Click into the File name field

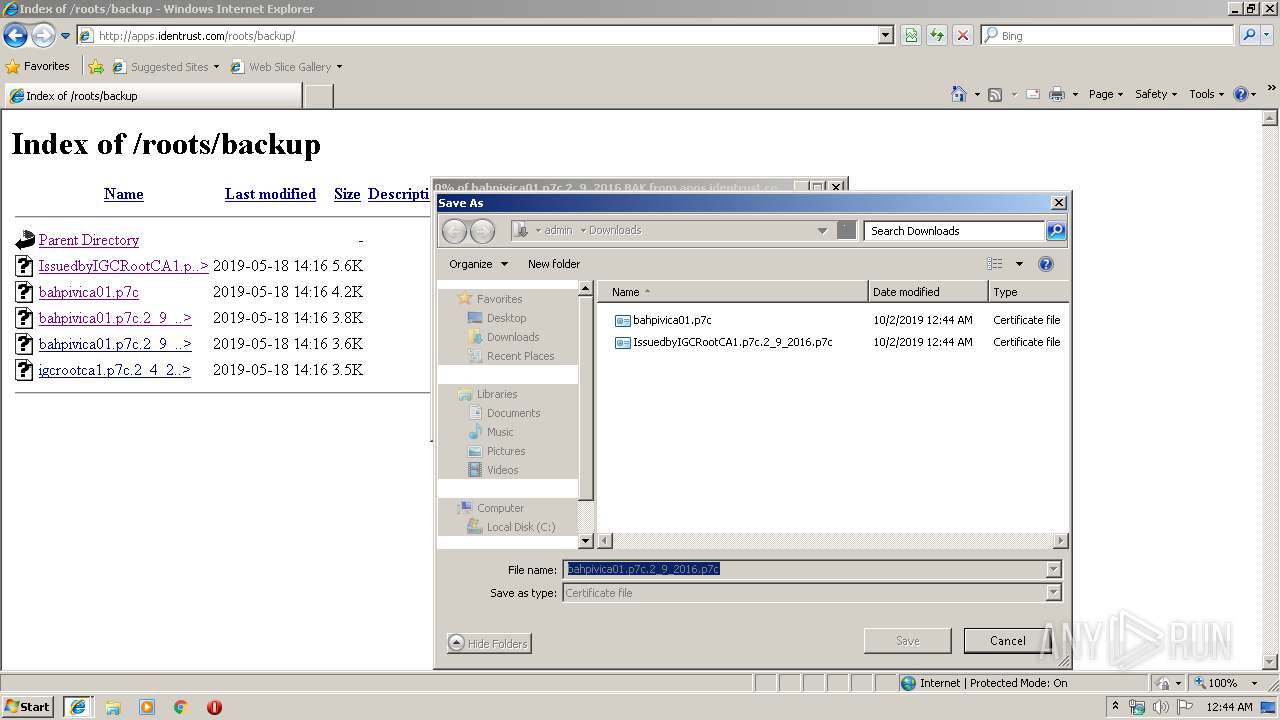(x=804, y=569)
